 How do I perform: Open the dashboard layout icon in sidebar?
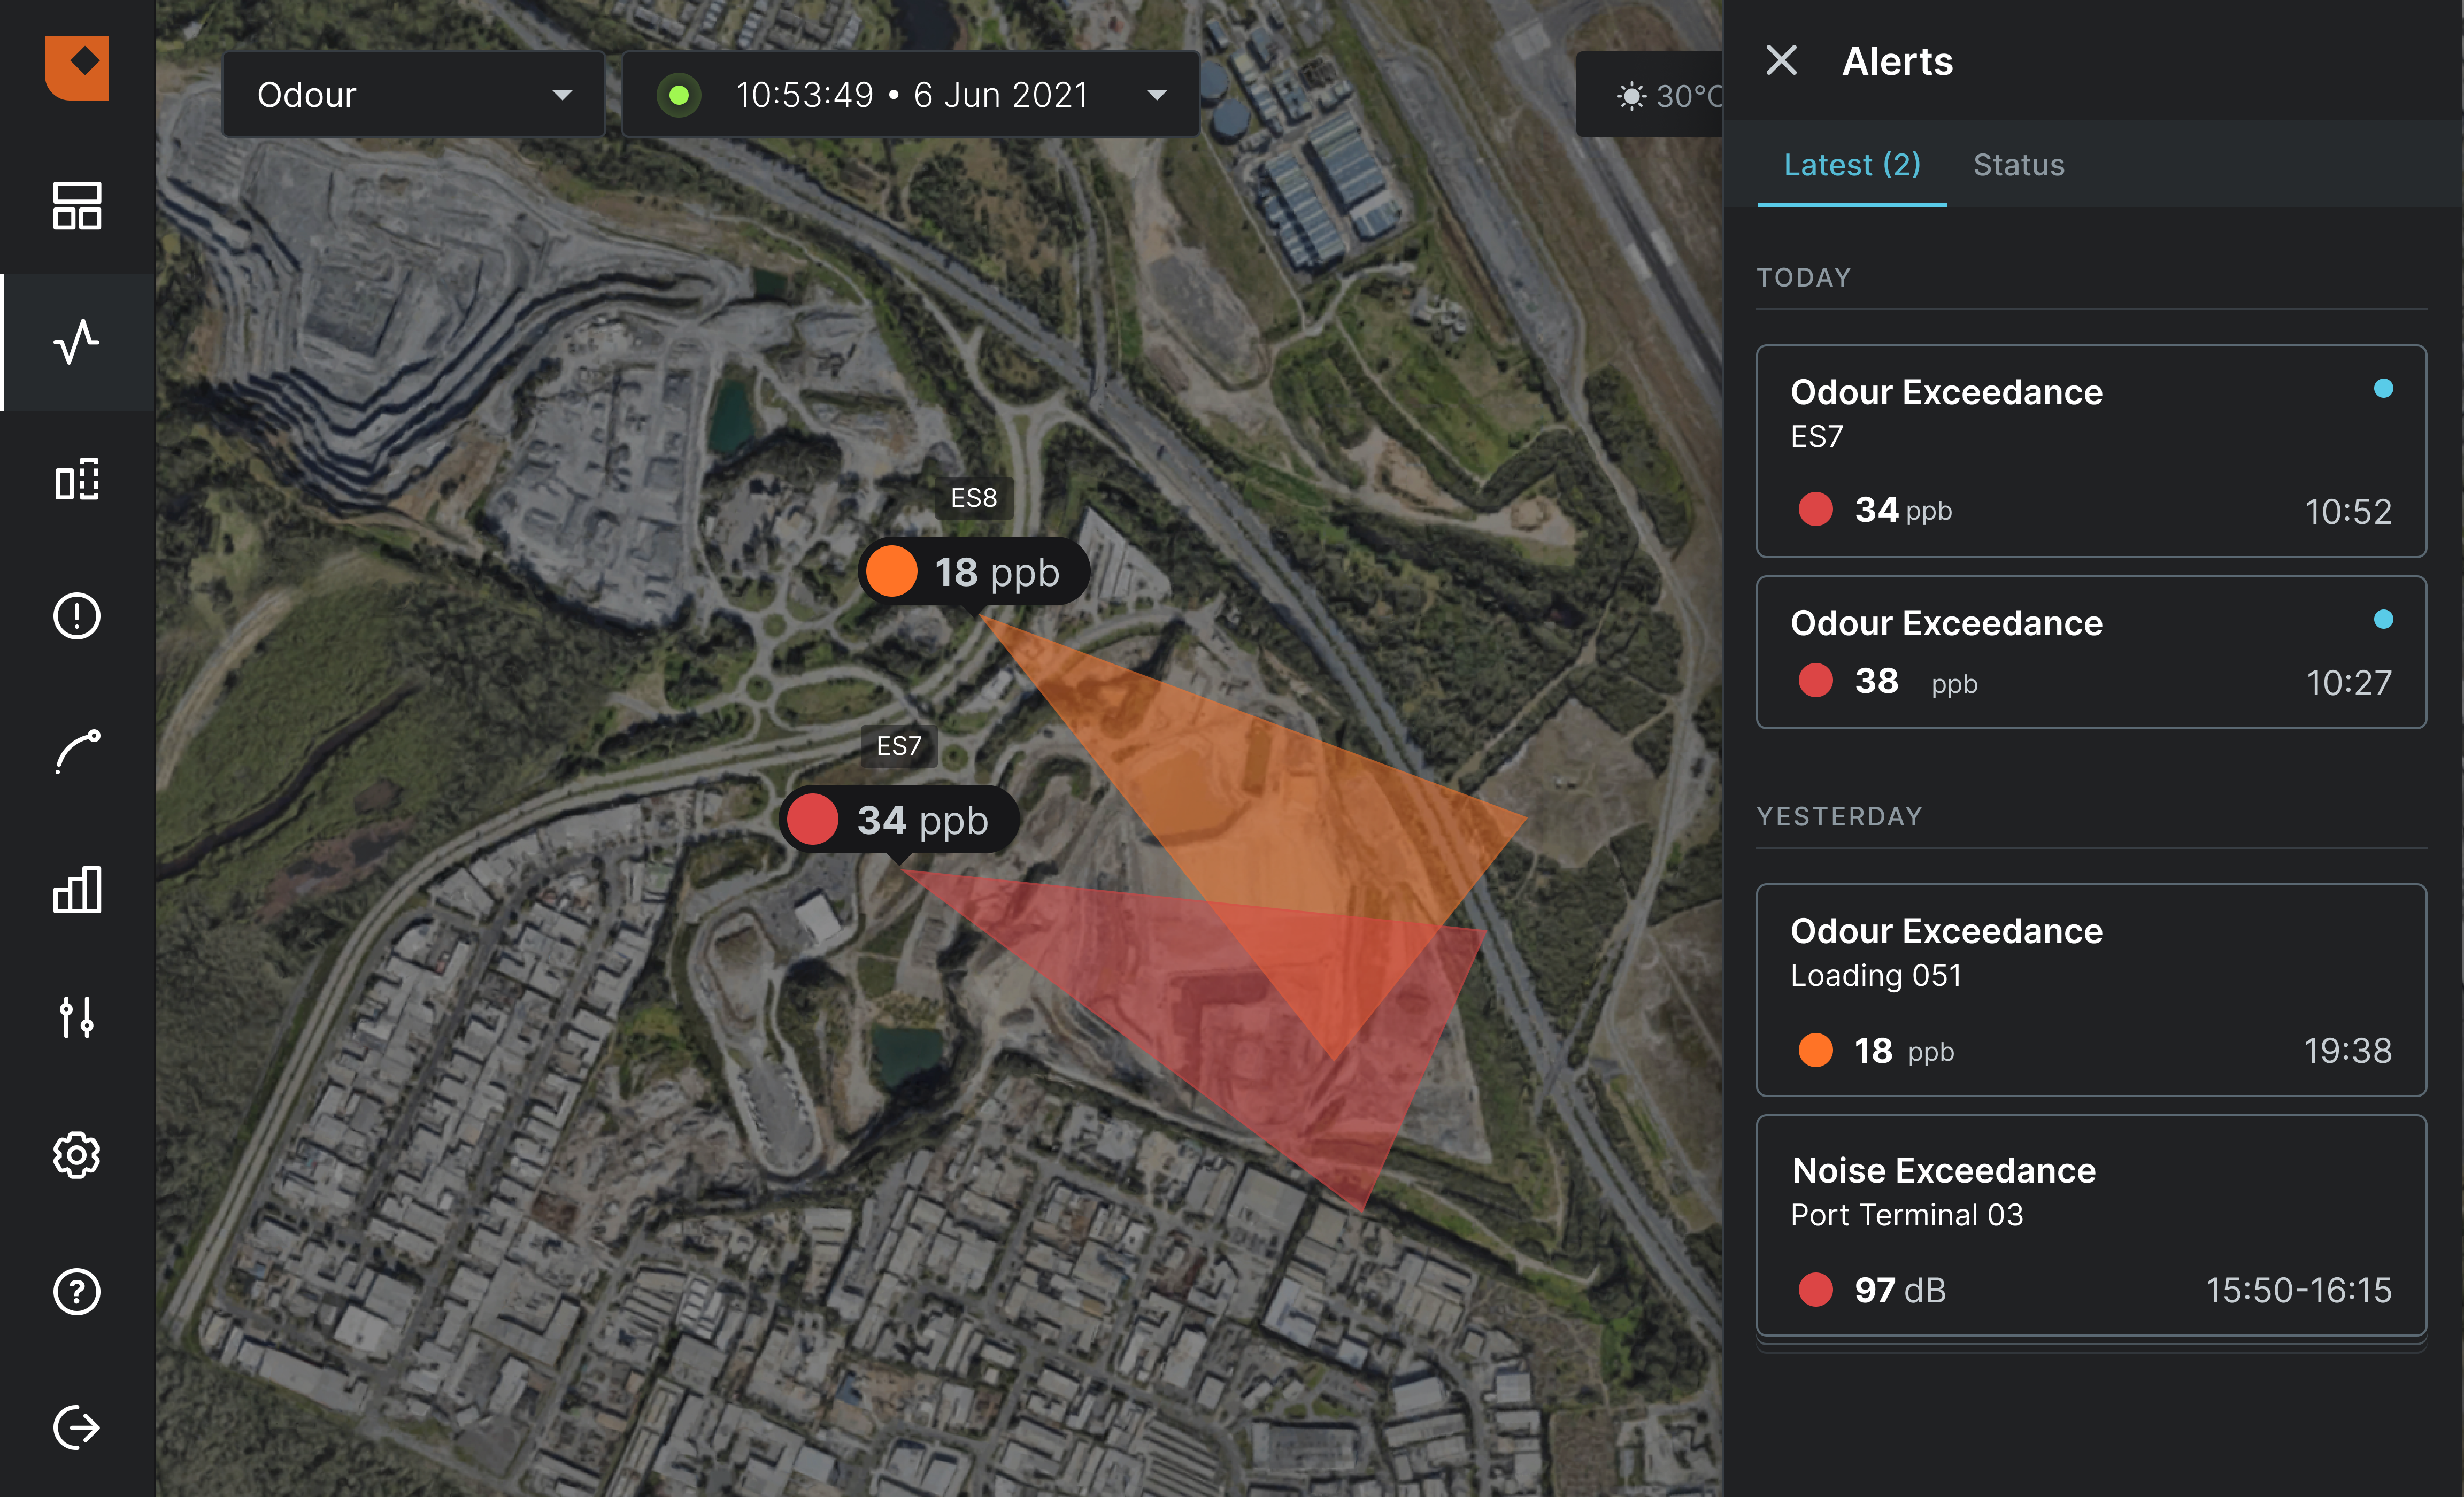77,206
